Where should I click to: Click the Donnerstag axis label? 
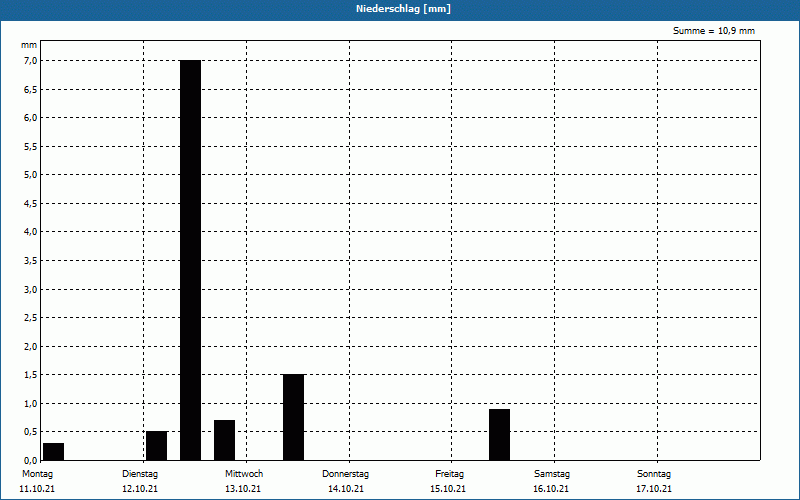tap(345, 474)
